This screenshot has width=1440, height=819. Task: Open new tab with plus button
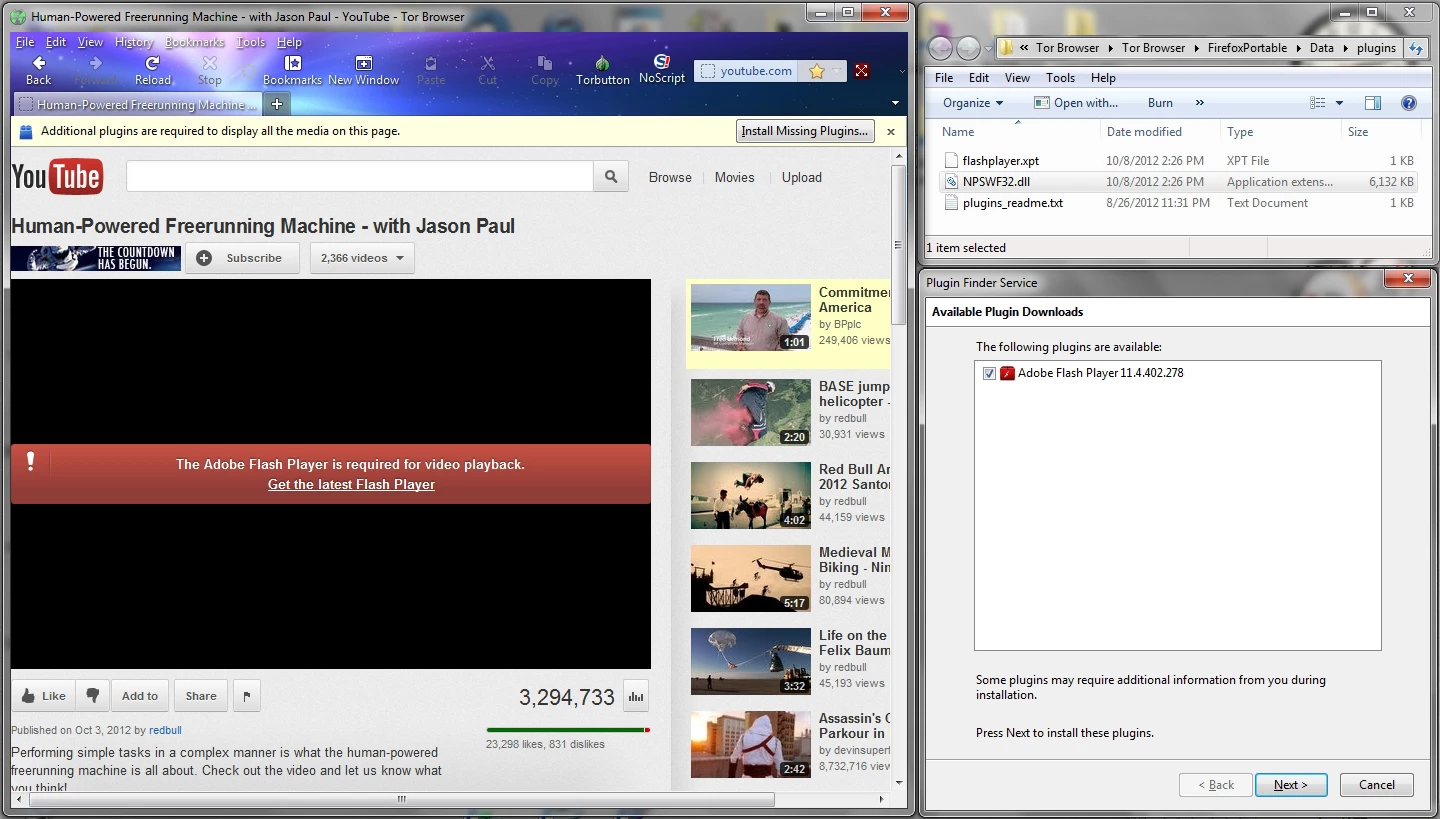[277, 104]
